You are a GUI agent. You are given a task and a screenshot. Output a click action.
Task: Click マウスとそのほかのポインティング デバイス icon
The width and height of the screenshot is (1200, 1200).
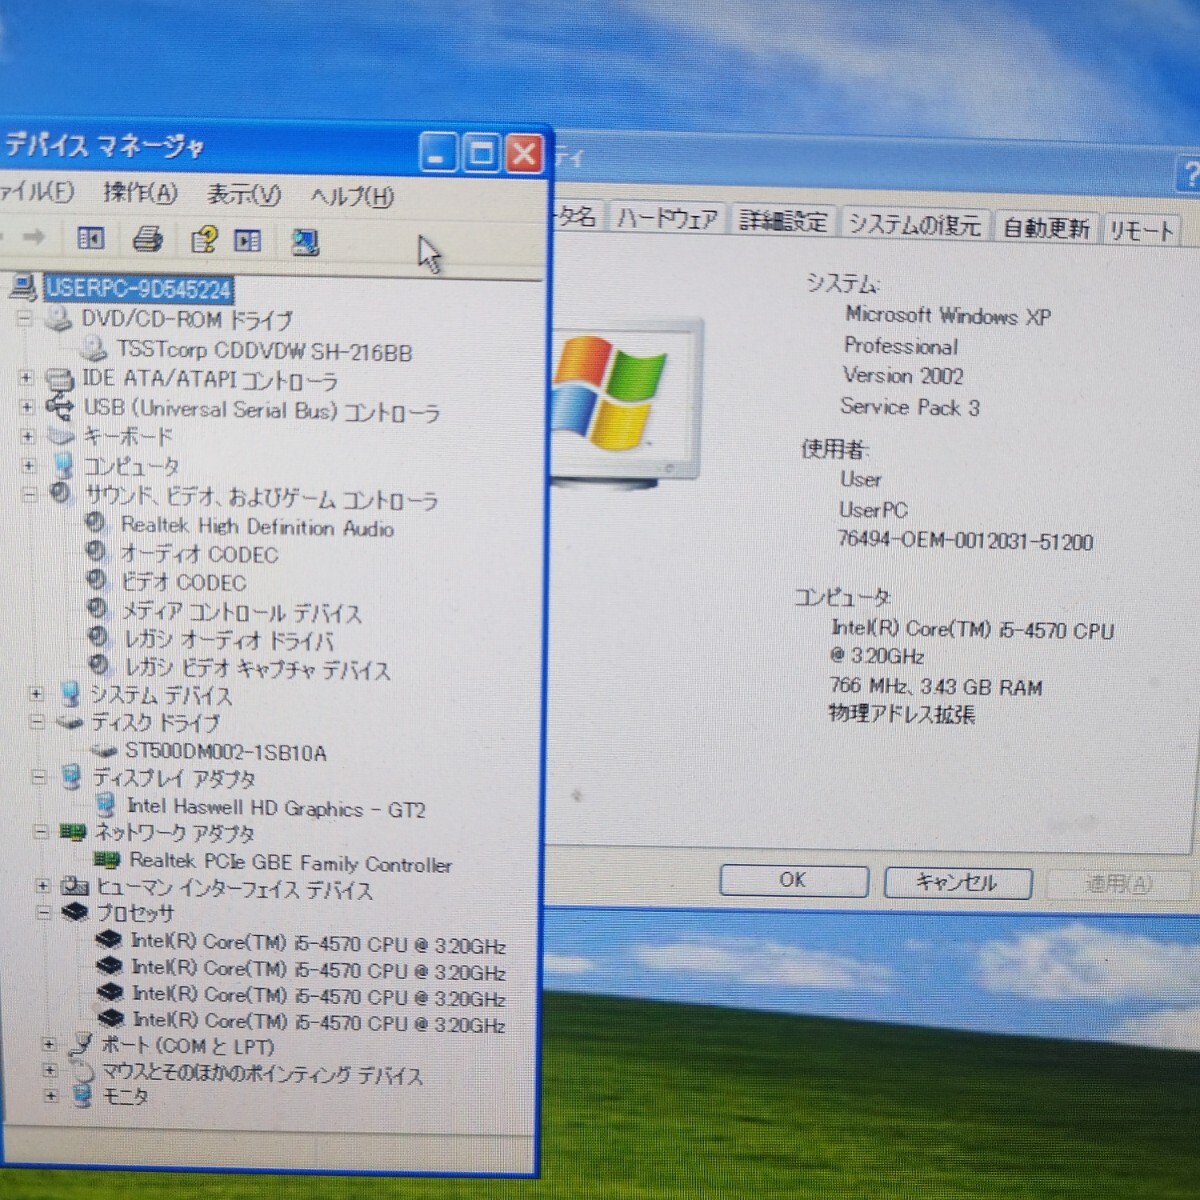coord(83,1073)
